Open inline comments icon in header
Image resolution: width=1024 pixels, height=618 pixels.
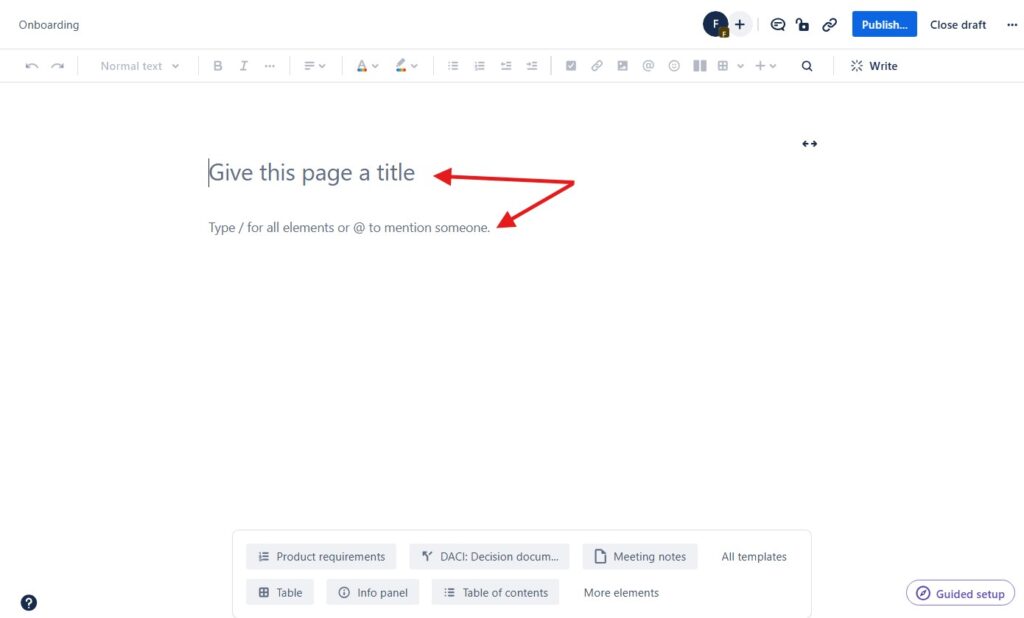point(778,24)
